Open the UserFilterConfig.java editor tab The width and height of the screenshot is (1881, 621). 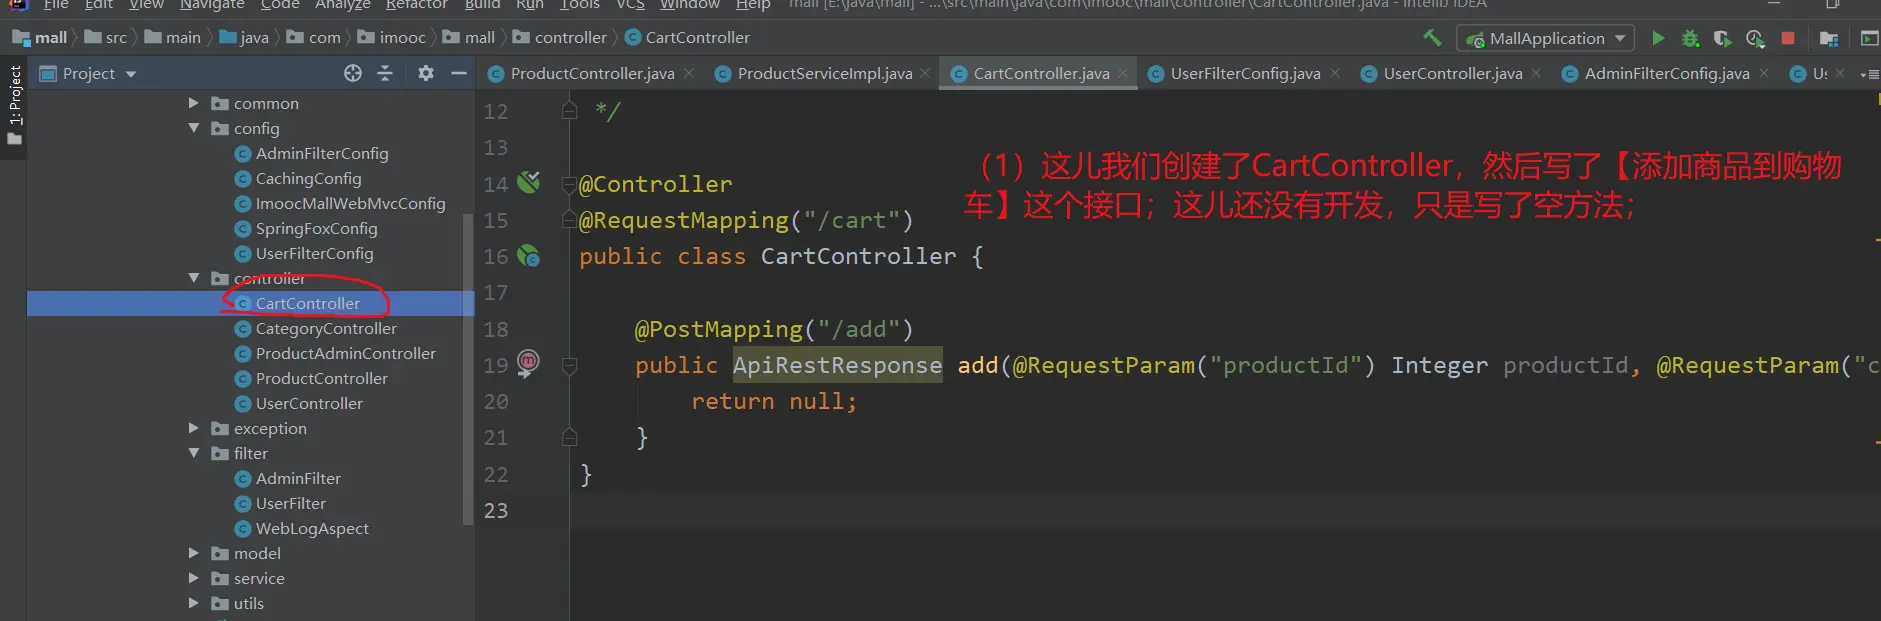pos(1245,73)
